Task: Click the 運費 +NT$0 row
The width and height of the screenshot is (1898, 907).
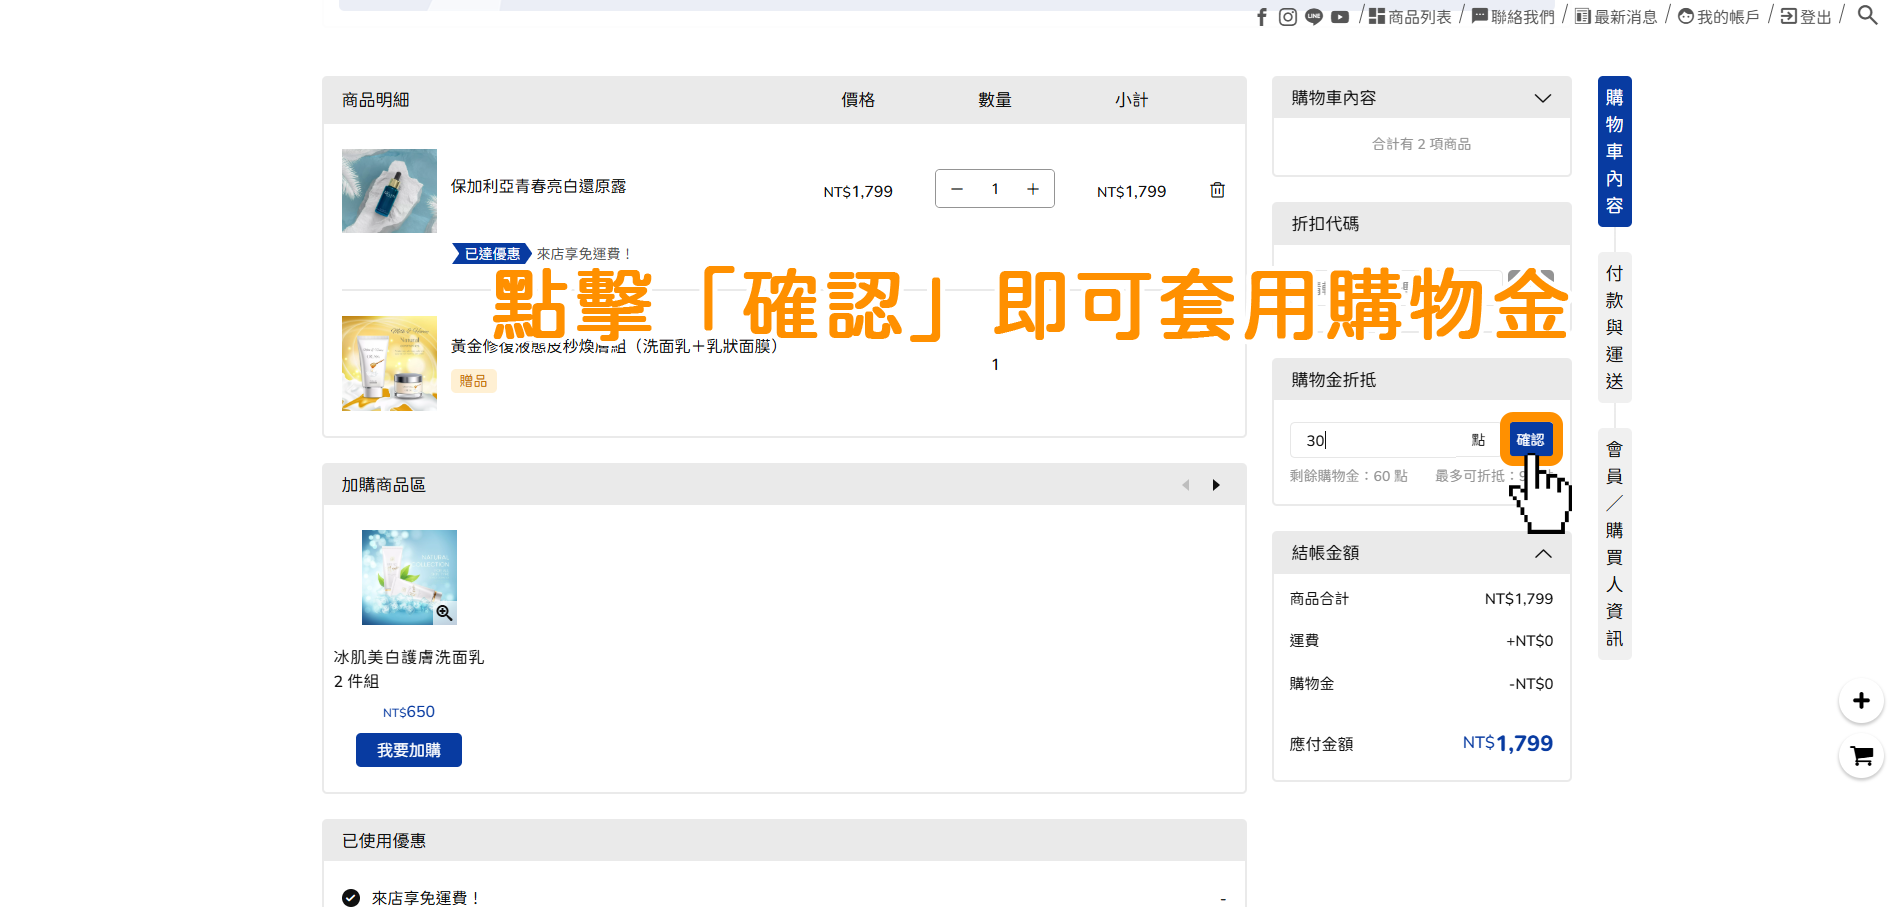Action: [x=1421, y=641]
